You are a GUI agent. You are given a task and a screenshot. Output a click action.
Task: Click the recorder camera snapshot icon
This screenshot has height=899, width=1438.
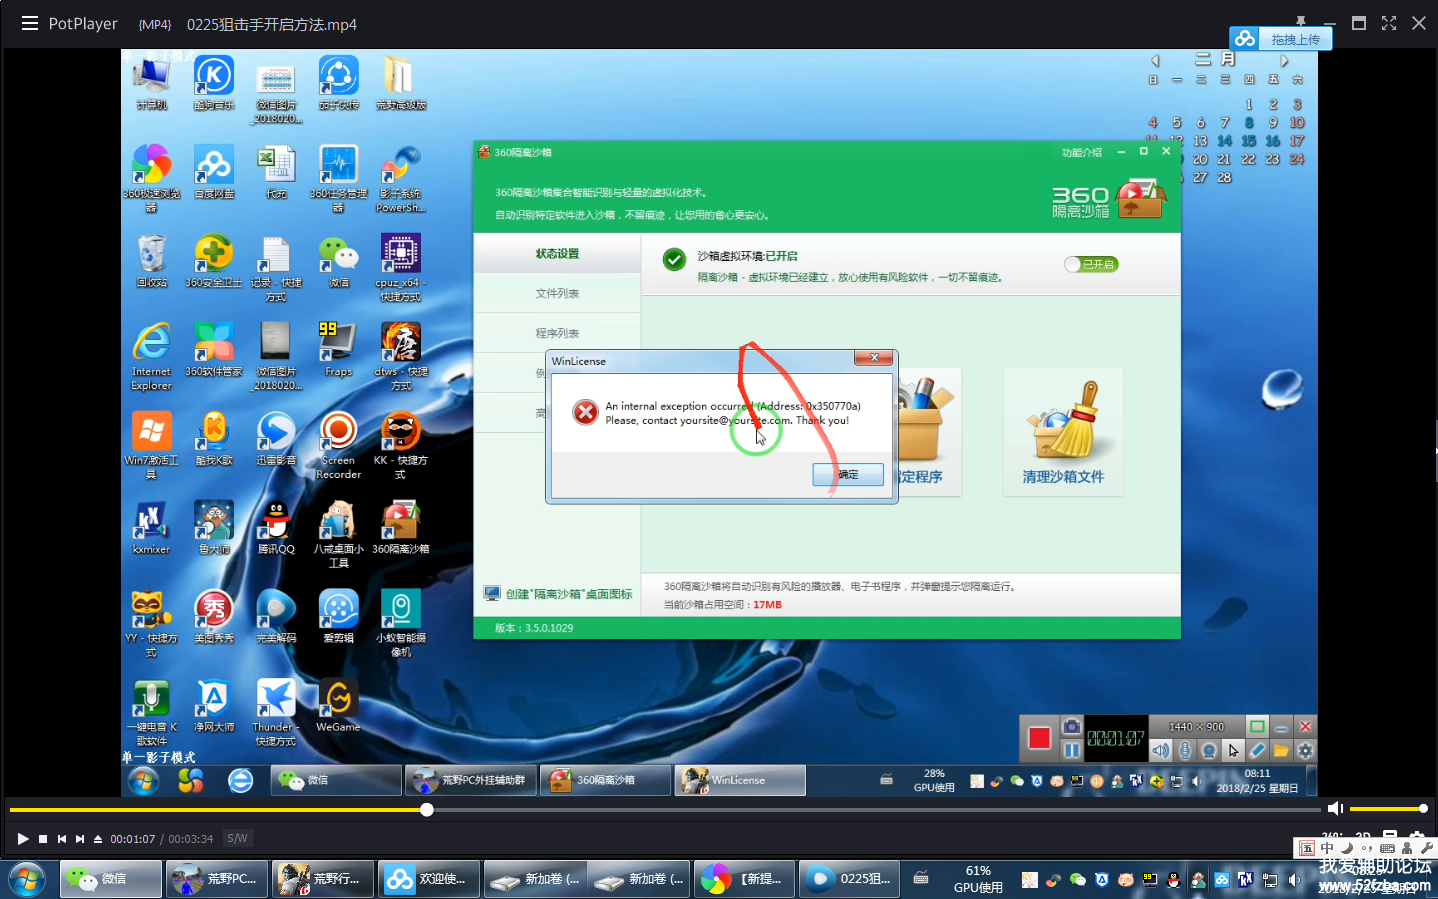point(1071,726)
